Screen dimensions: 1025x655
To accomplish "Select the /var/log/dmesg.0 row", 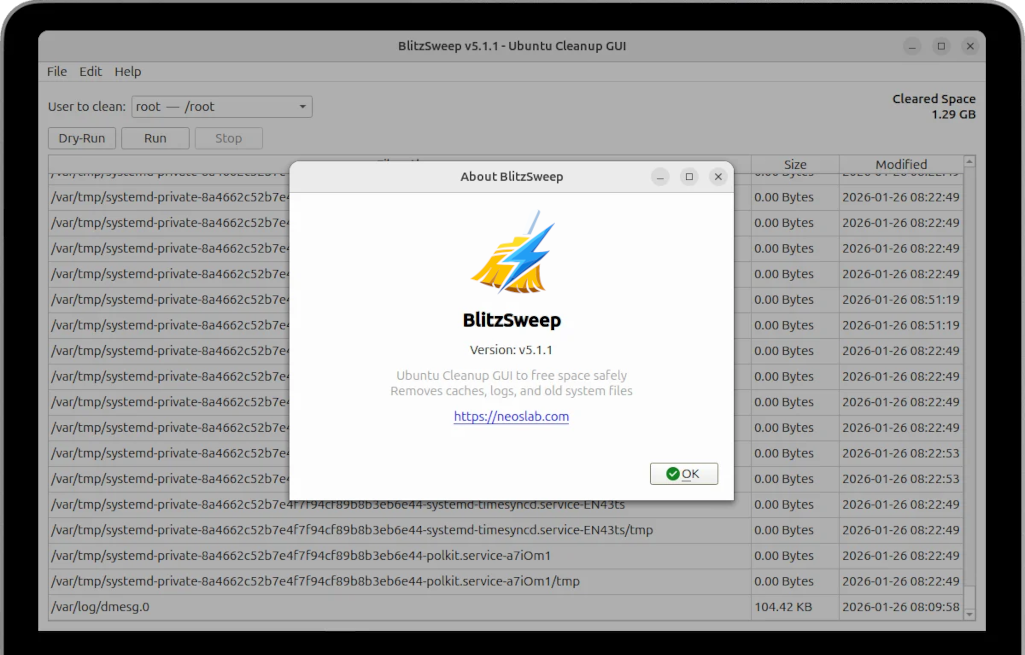I will [506, 607].
